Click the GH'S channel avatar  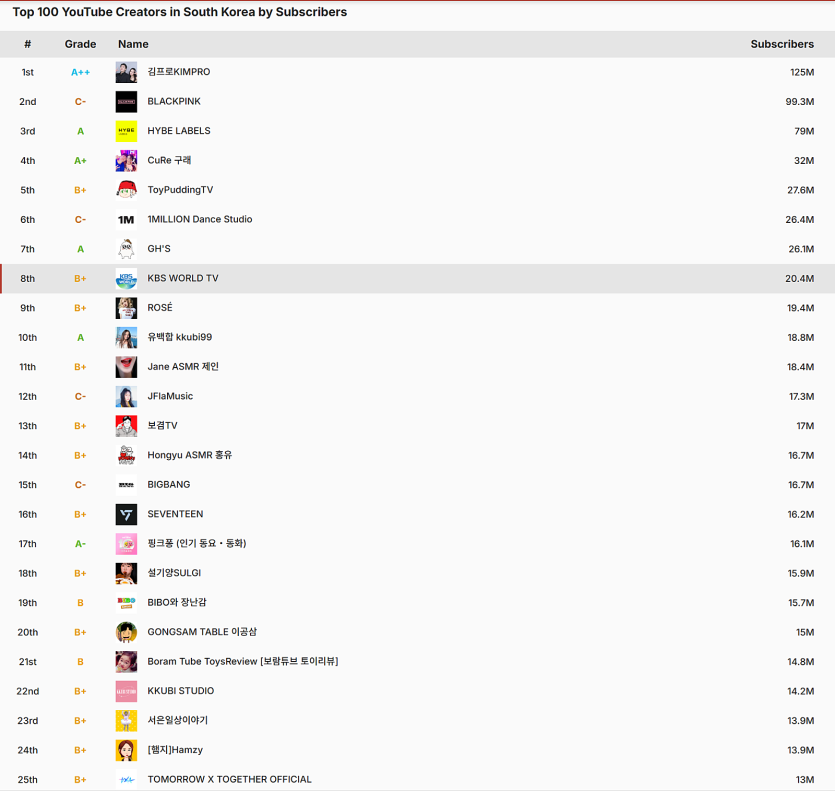coord(126,249)
